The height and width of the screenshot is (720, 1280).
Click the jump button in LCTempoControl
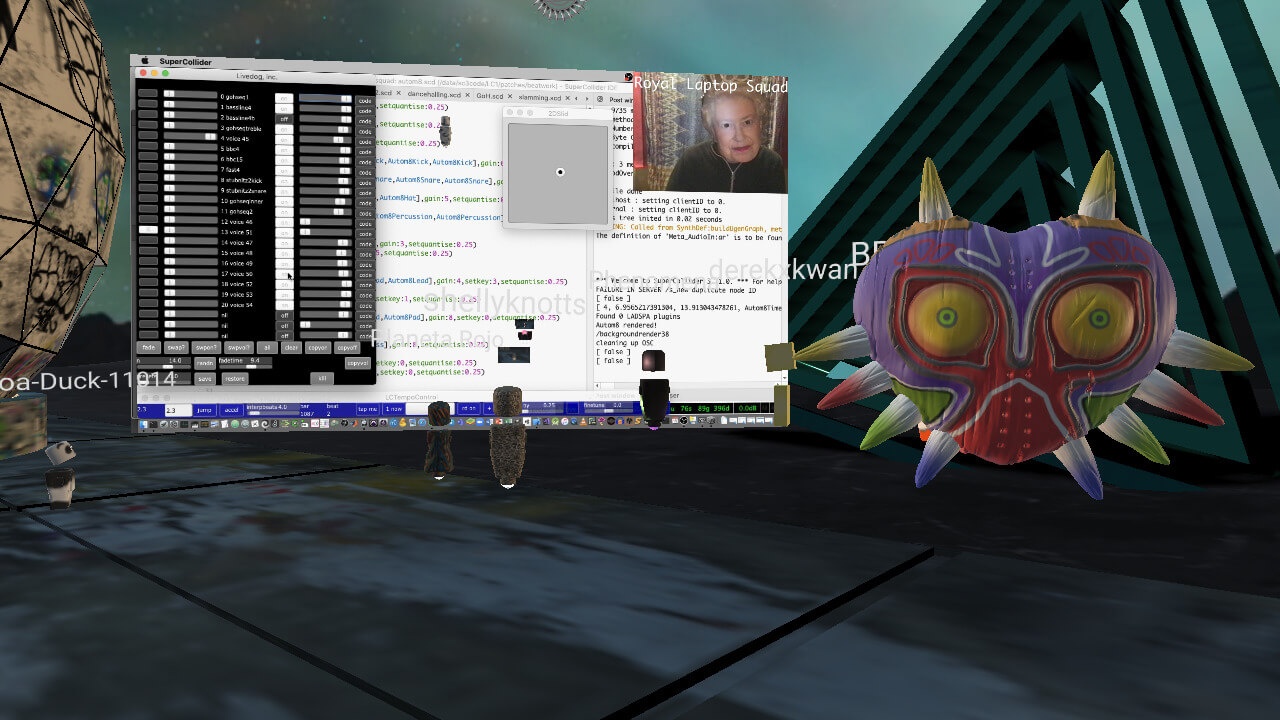click(x=205, y=409)
